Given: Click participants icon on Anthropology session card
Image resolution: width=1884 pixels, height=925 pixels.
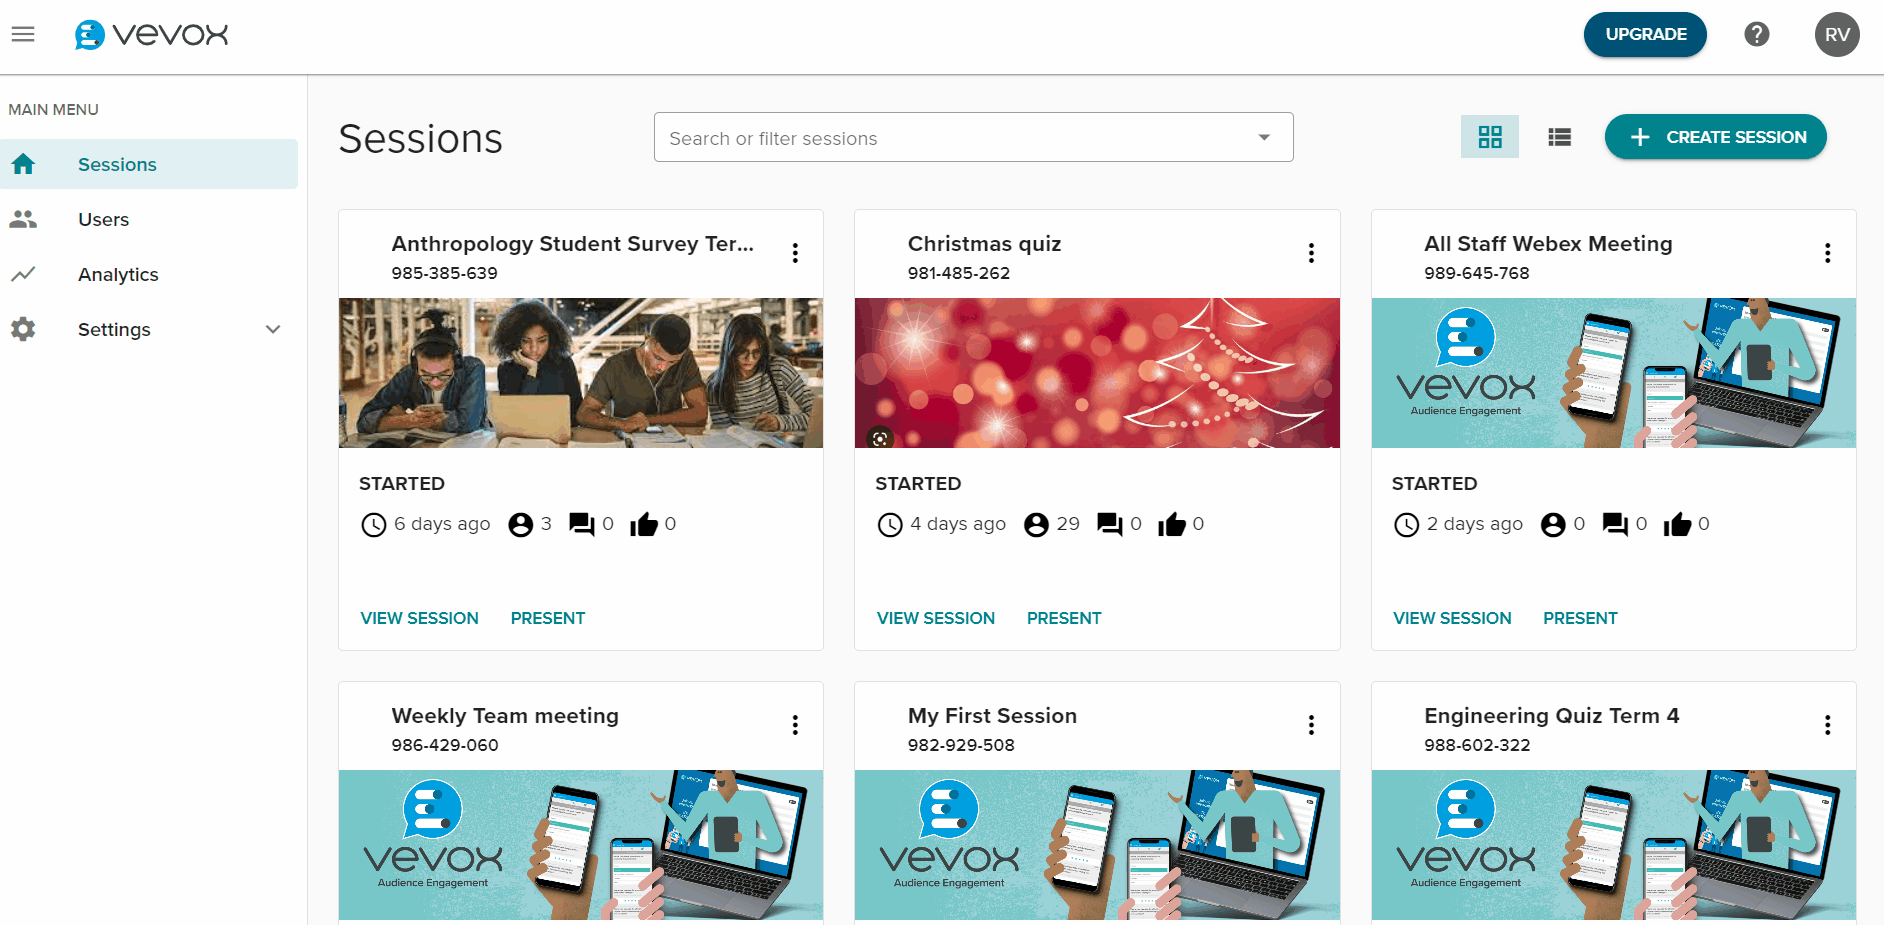Looking at the screenshot, I should [x=520, y=525].
